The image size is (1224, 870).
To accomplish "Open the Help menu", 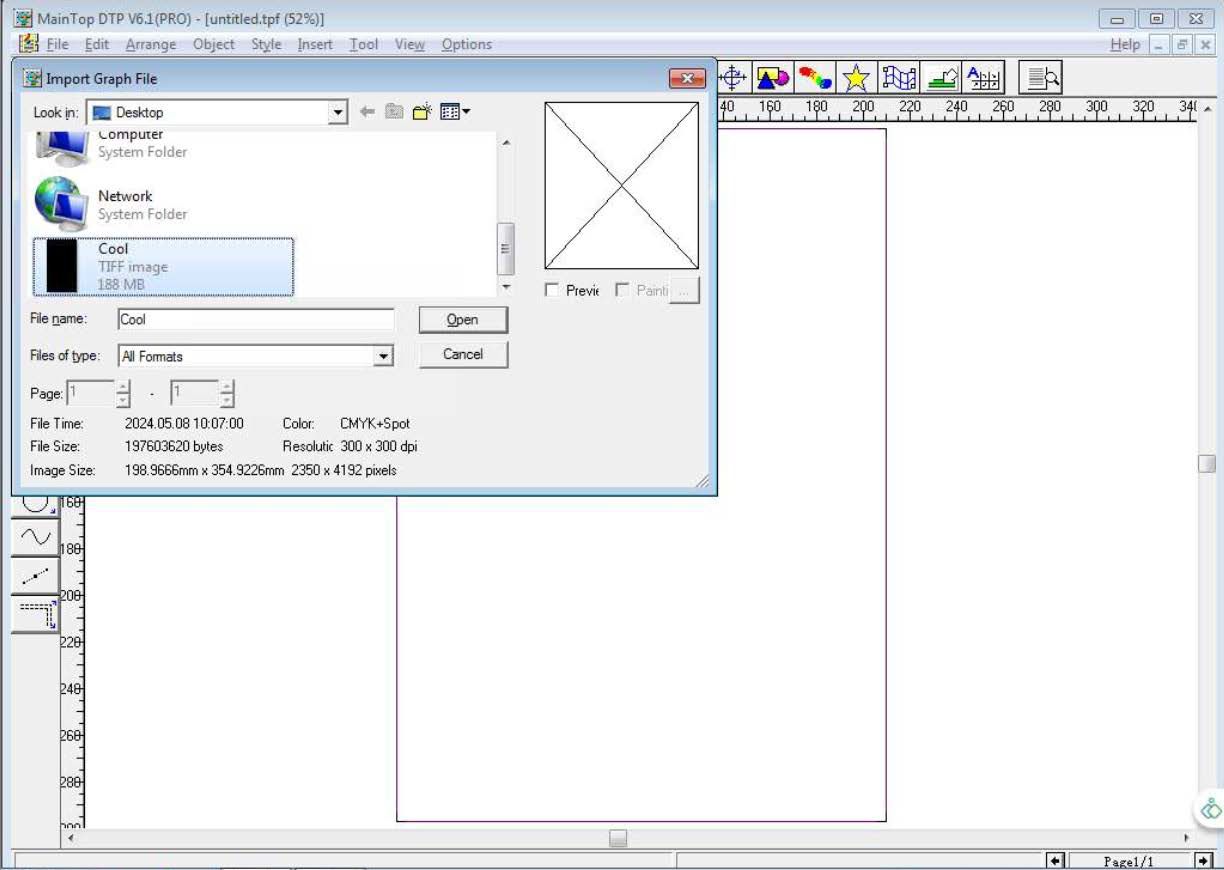I will click(x=1125, y=44).
